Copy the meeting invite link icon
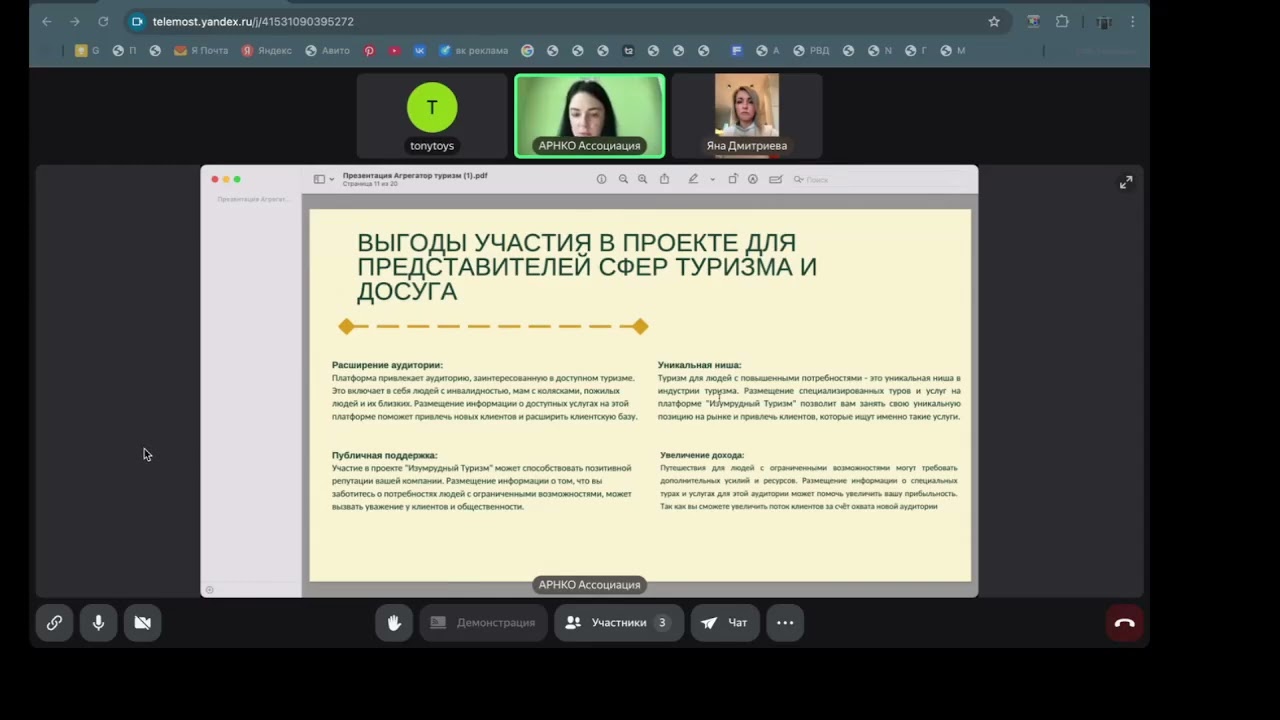Viewport: 1280px width, 720px height. coord(54,622)
